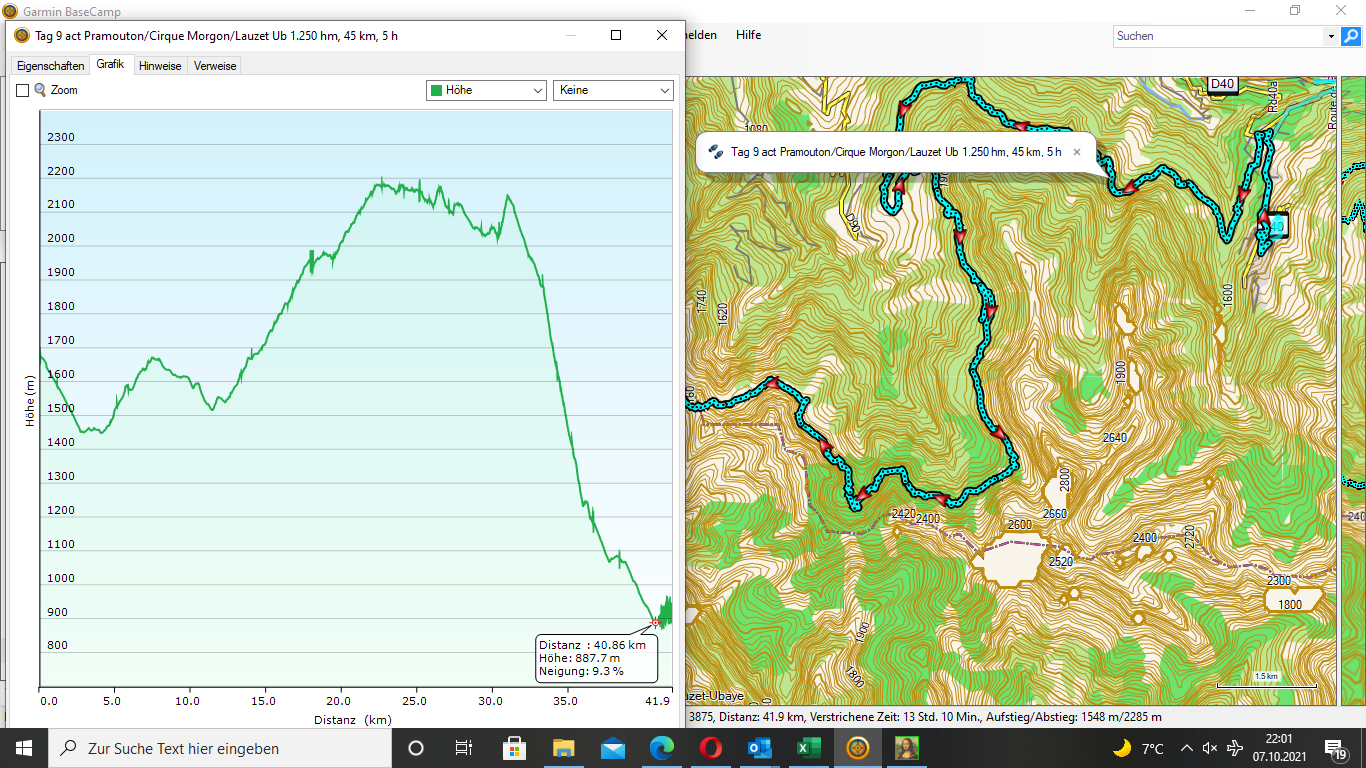Switch to the Hinweise tab
1366x768 pixels.
[160, 66]
